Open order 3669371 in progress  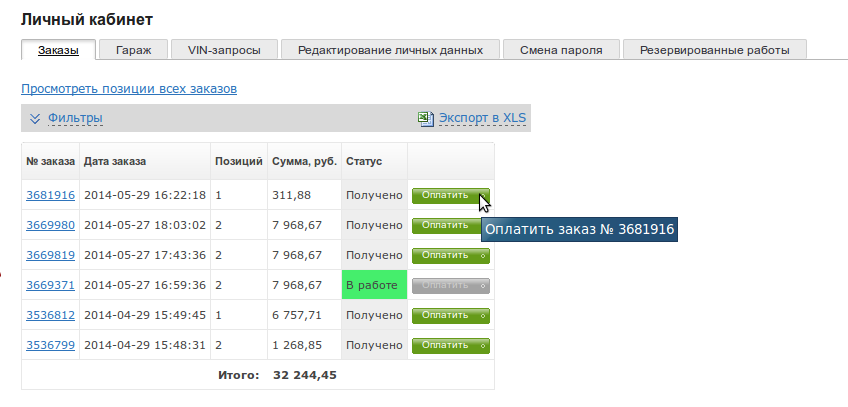50,285
